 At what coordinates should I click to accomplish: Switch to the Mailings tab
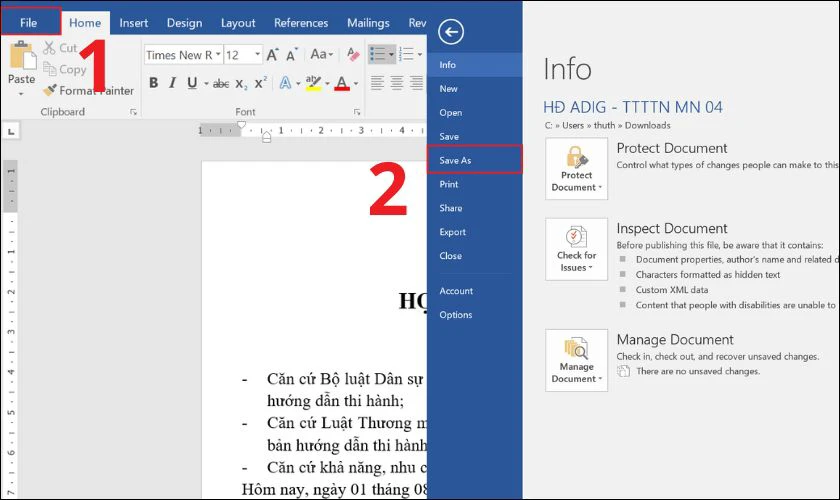[368, 23]
